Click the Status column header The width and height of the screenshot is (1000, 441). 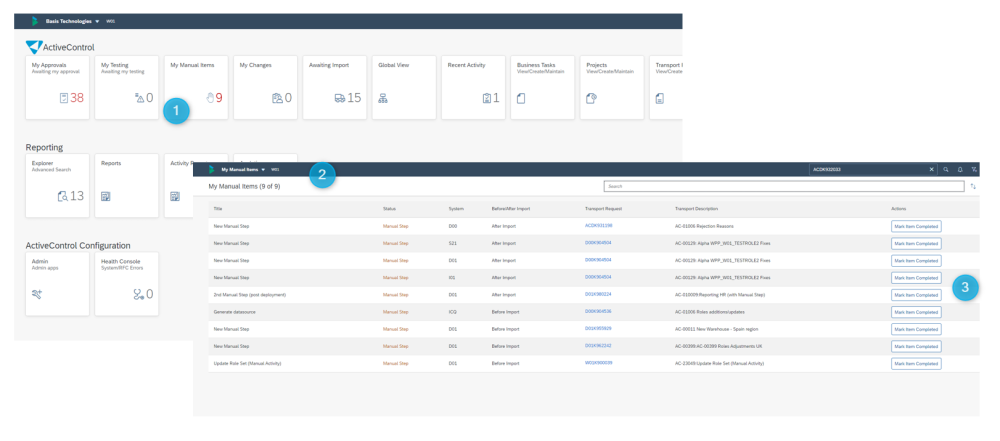[389, 209]
